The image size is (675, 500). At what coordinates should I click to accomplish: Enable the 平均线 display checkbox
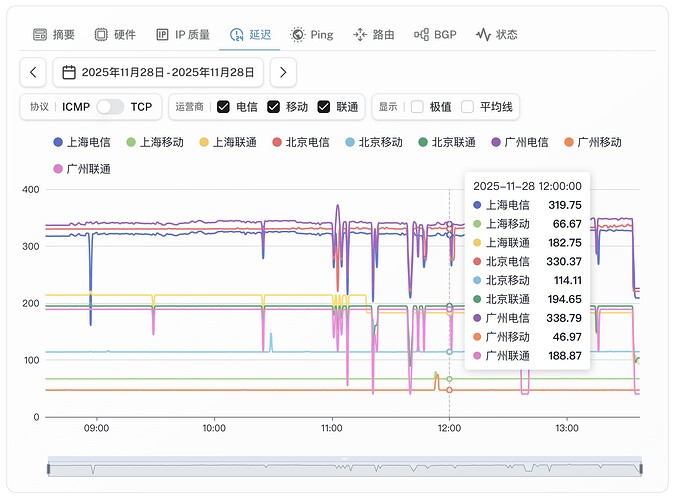coord(468,107)
